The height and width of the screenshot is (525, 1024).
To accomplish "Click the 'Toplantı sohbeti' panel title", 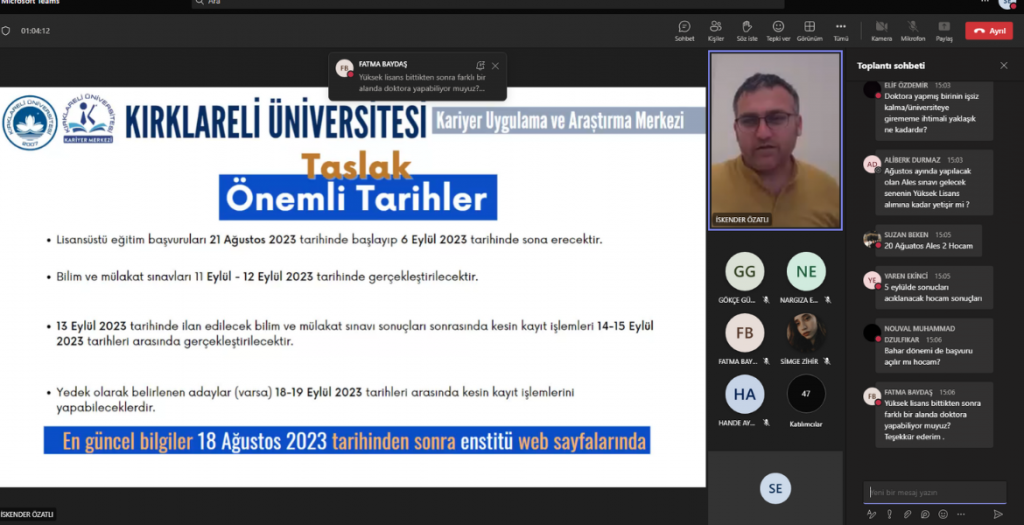I will coord(891,65).
